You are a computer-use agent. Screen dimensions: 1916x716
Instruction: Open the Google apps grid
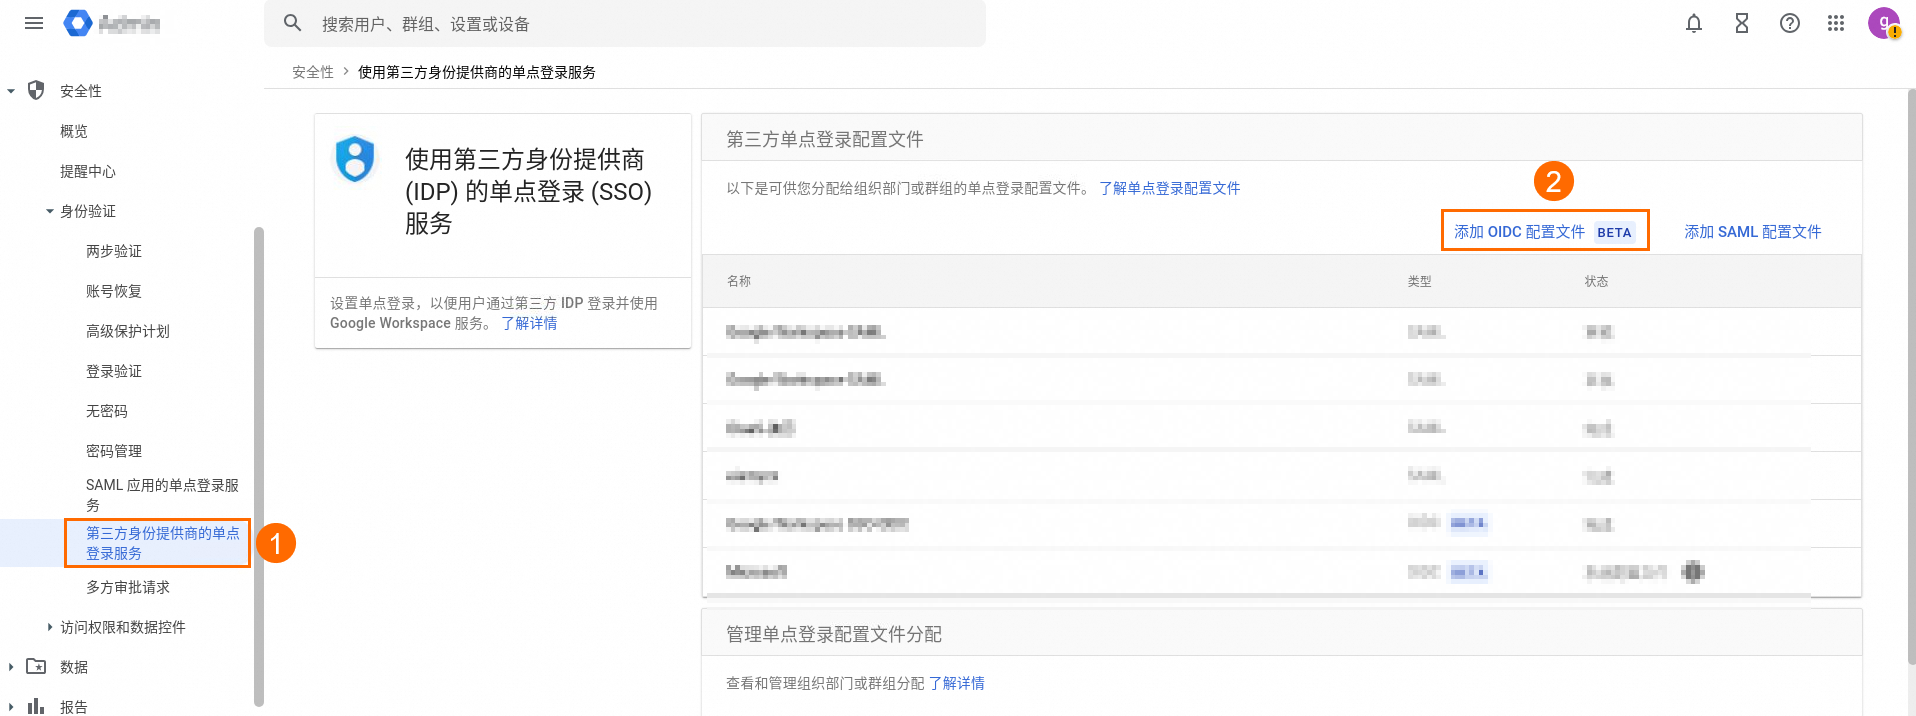coord(1835,23)
